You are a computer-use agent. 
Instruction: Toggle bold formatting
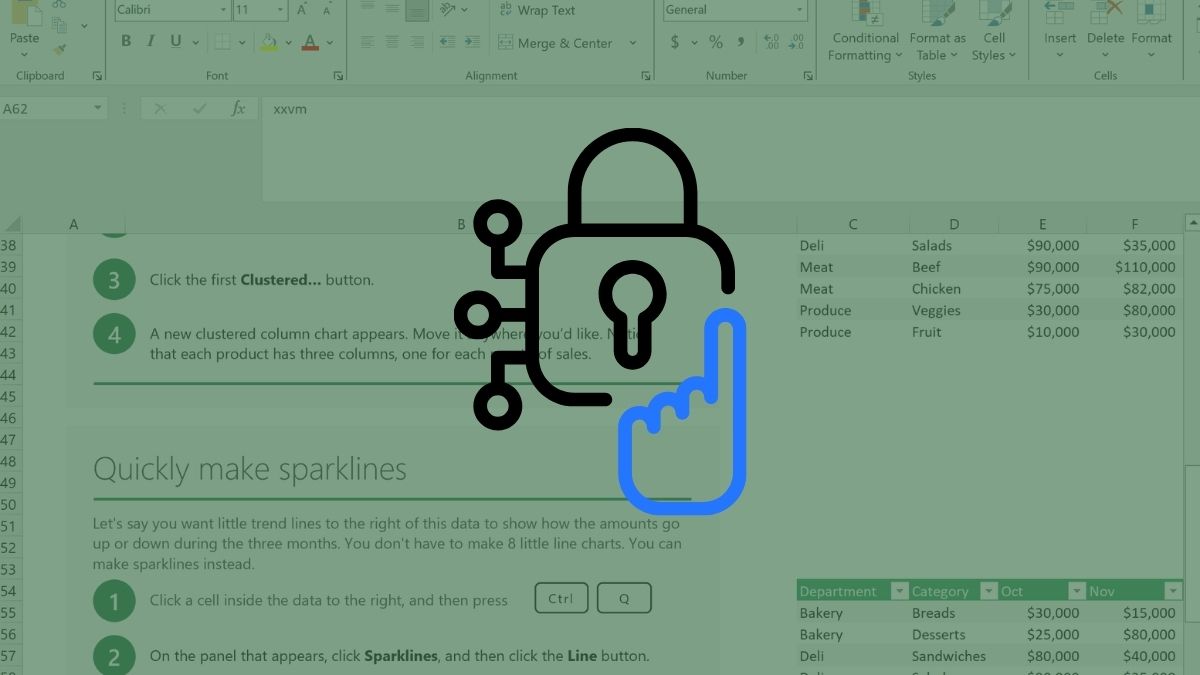tap(125, 41)
